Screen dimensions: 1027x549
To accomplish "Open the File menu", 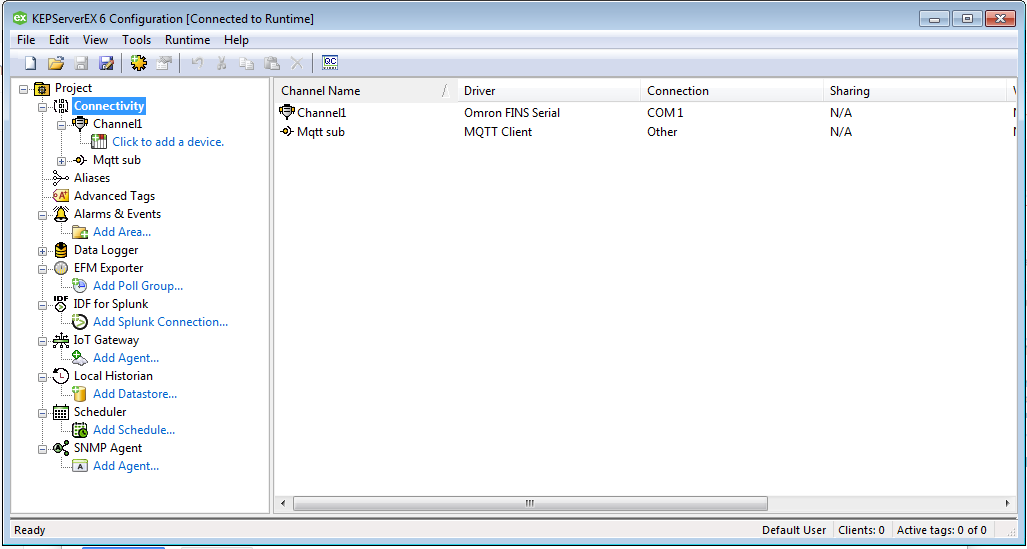I will (26, 40).
